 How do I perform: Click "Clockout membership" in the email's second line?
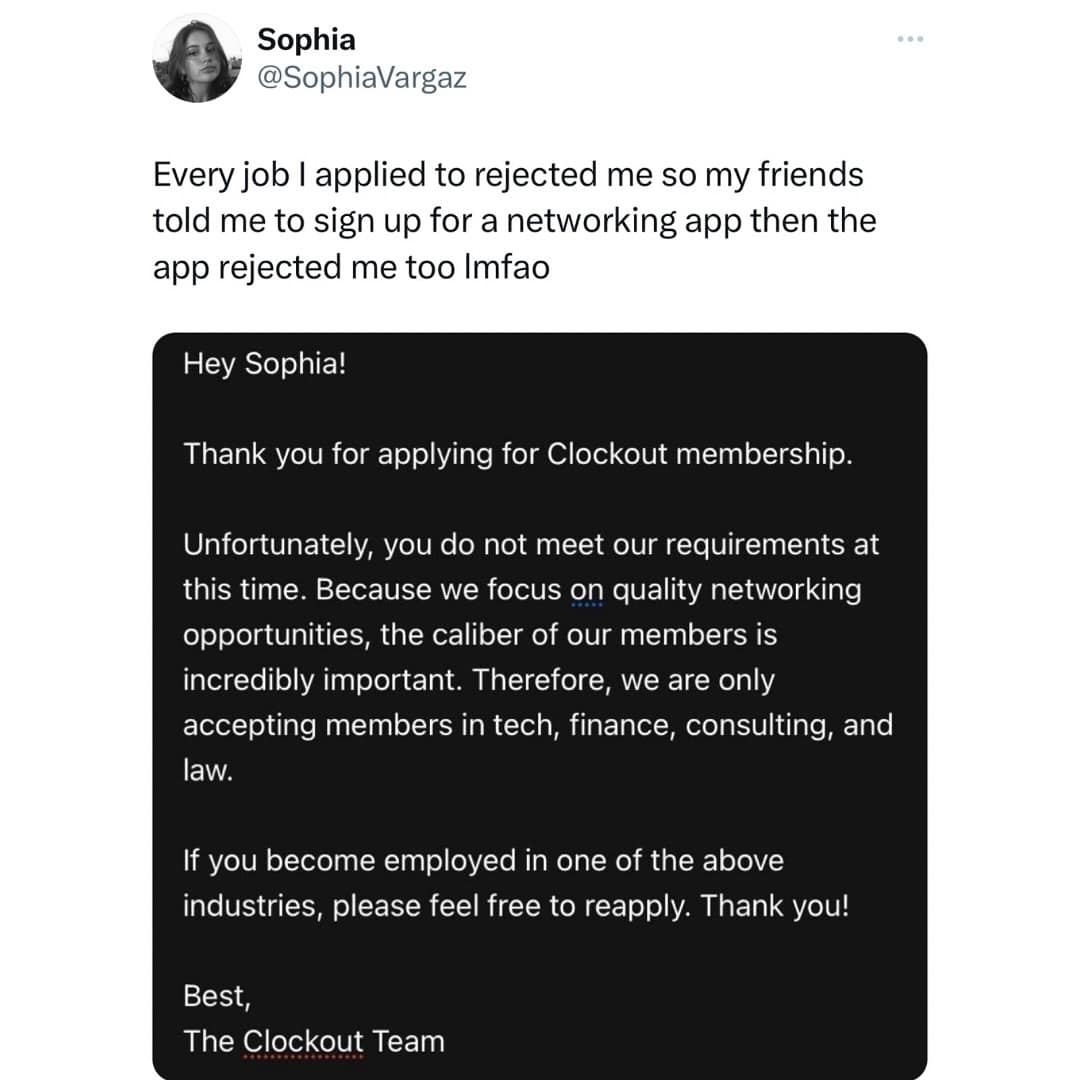tap(699, 454)
